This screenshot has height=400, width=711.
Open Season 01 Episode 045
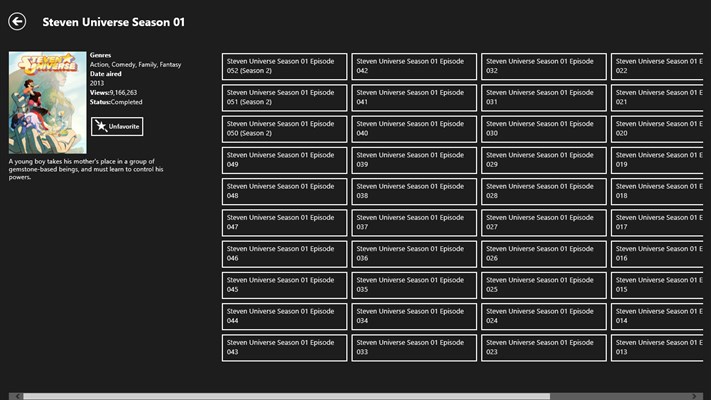click(285, 286)
